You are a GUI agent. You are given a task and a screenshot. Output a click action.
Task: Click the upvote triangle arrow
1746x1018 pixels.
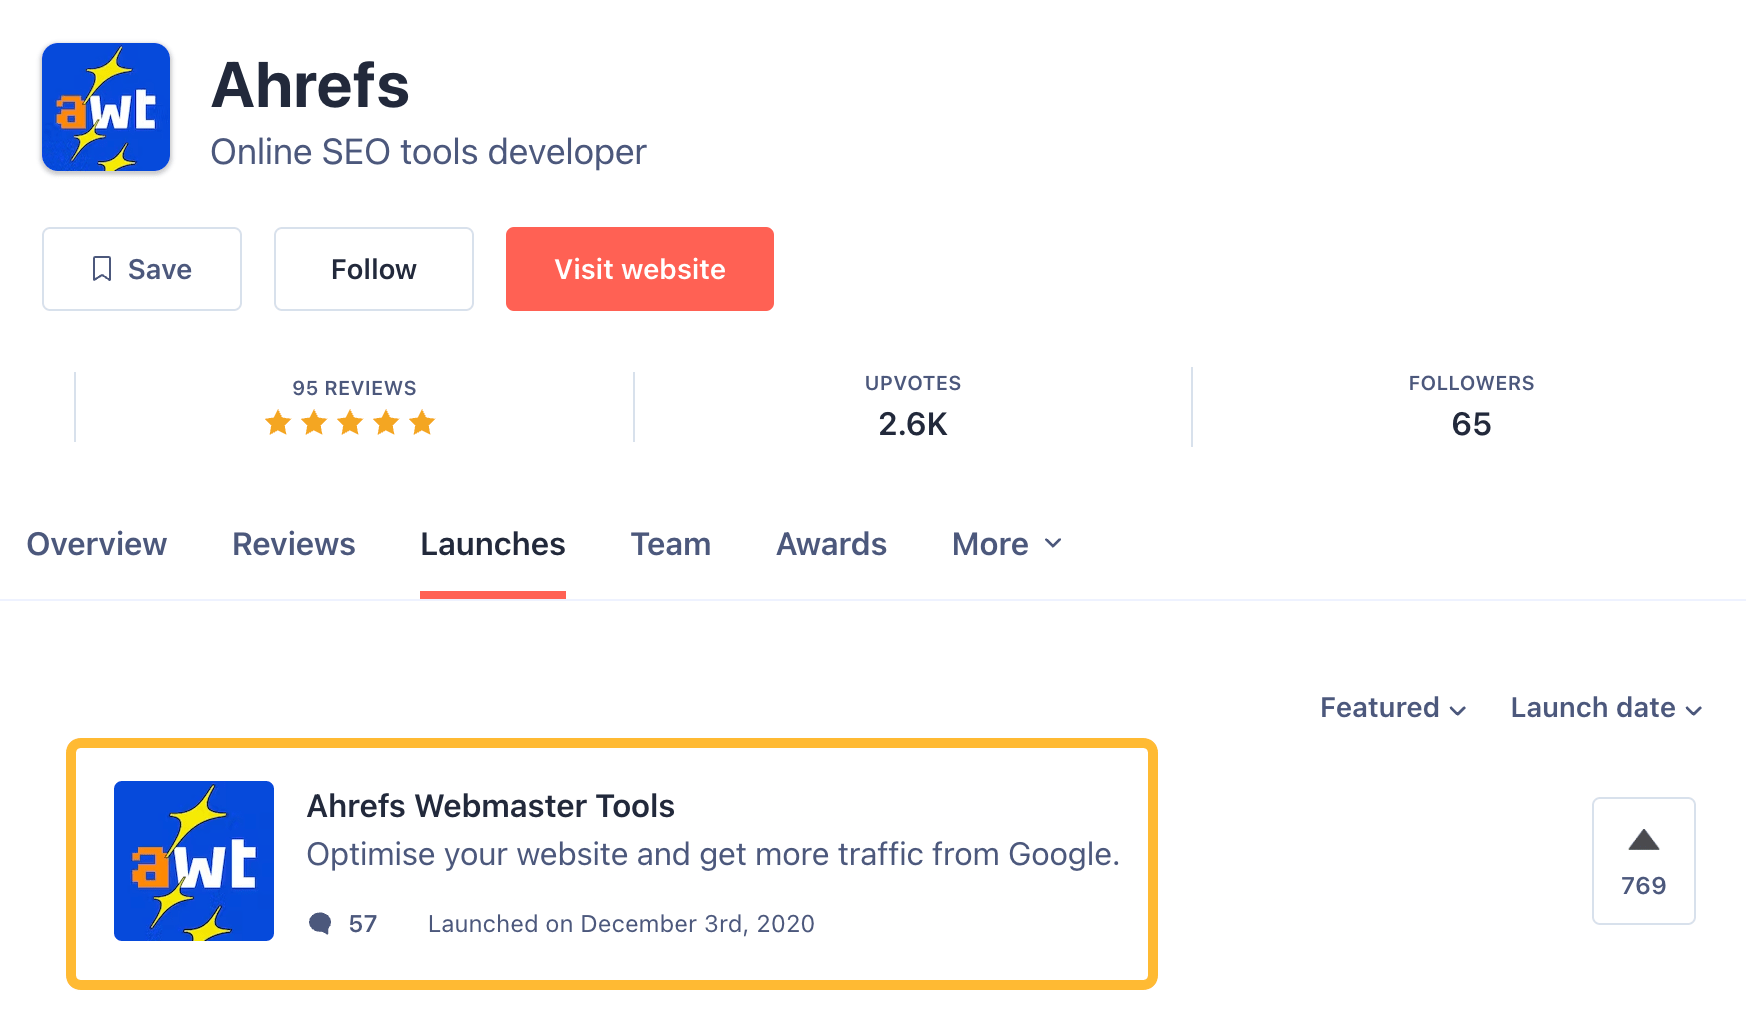tap(1642, 840)
